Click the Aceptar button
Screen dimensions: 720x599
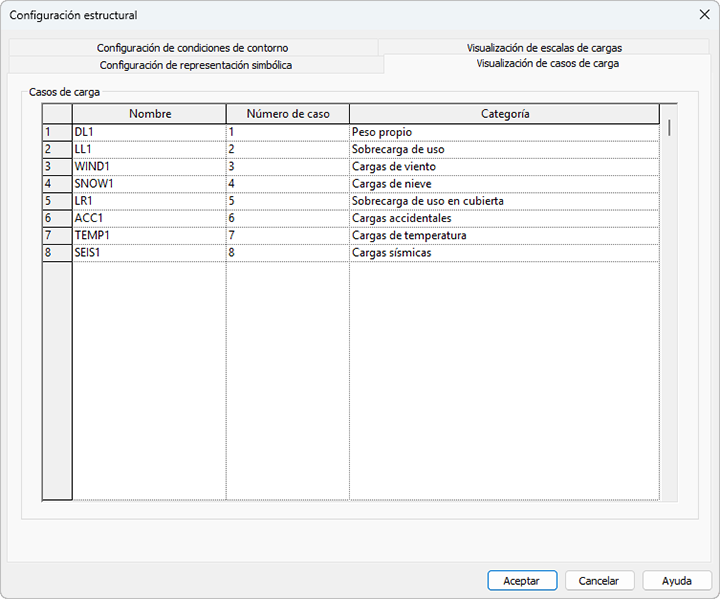(x=522, y=581)
